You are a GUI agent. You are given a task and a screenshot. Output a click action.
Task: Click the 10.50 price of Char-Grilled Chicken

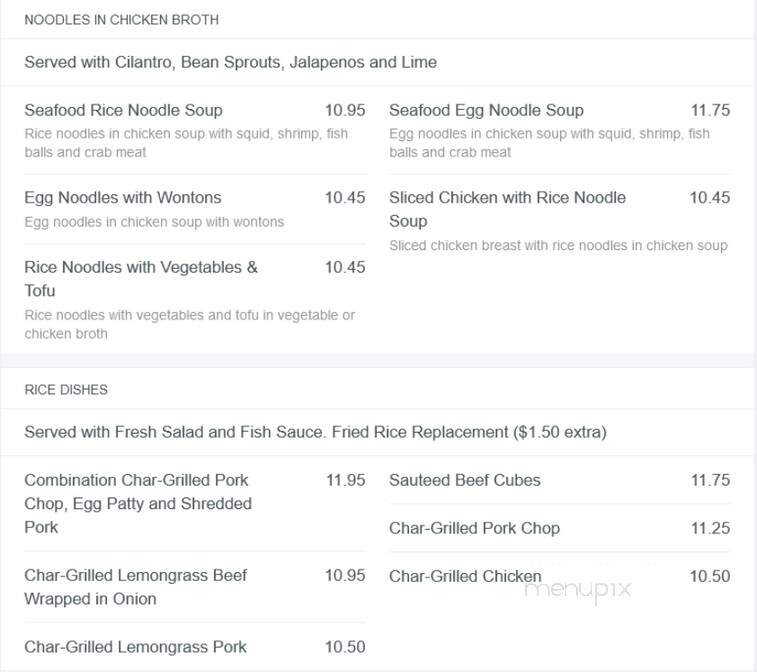pos(710,576)
